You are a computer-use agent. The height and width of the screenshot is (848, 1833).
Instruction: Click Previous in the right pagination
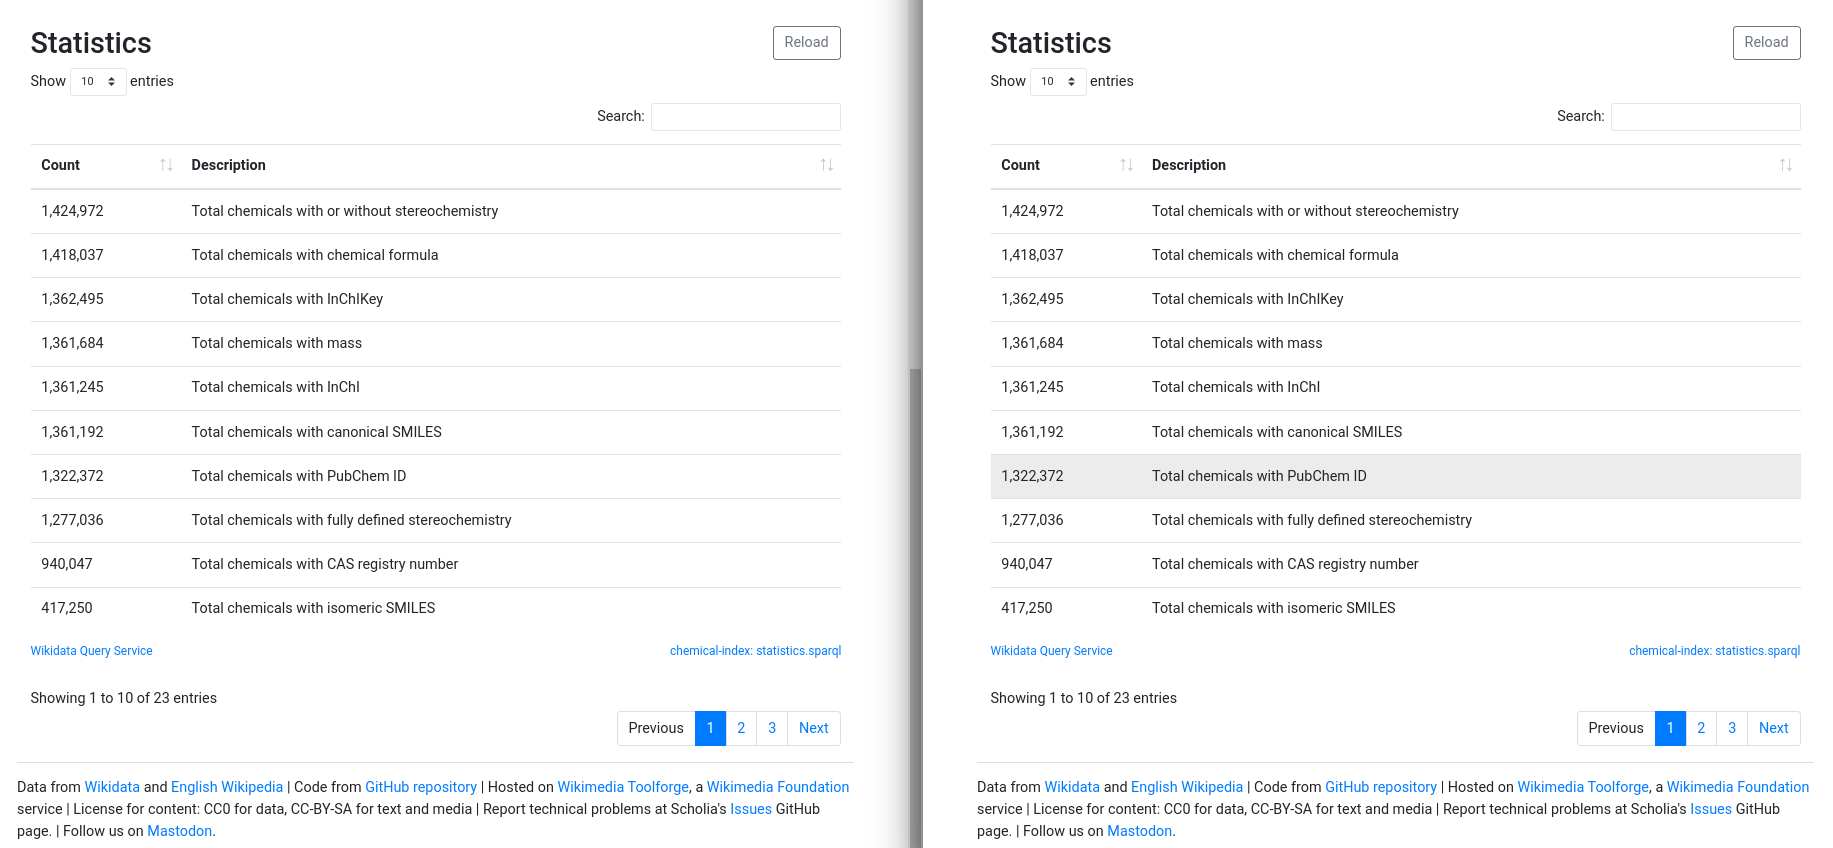(x=1616, y=728)
